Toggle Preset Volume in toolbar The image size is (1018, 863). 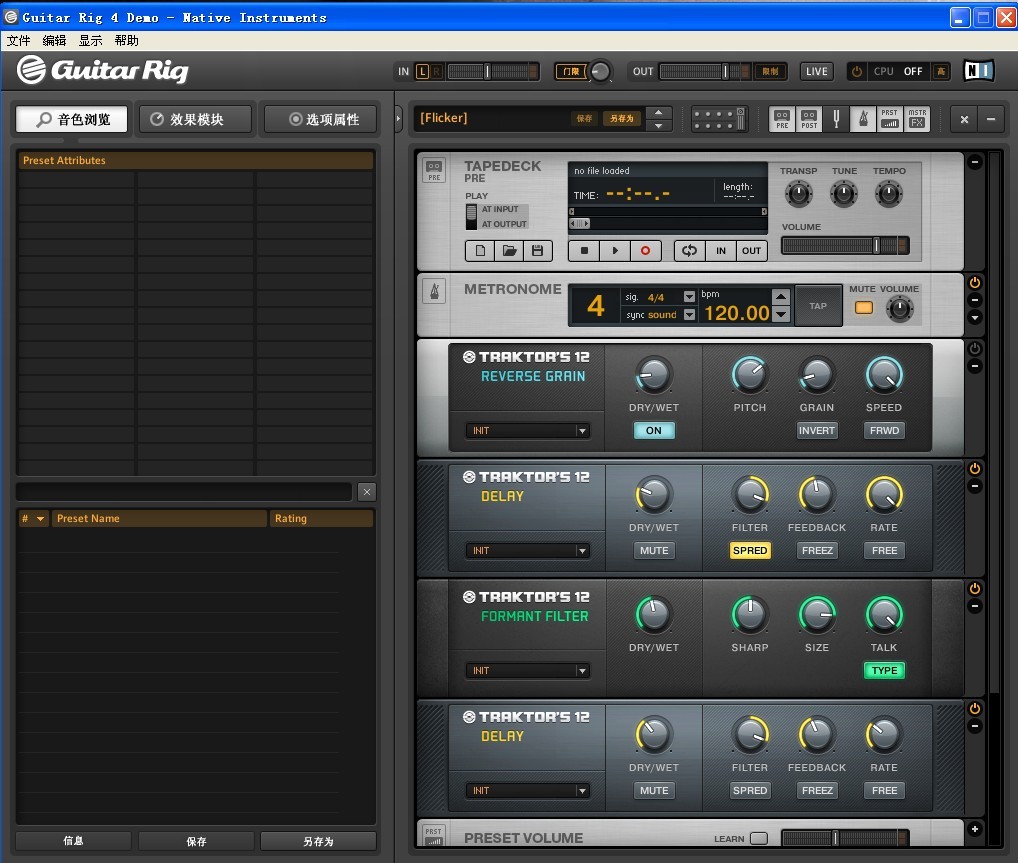point(890,119)
